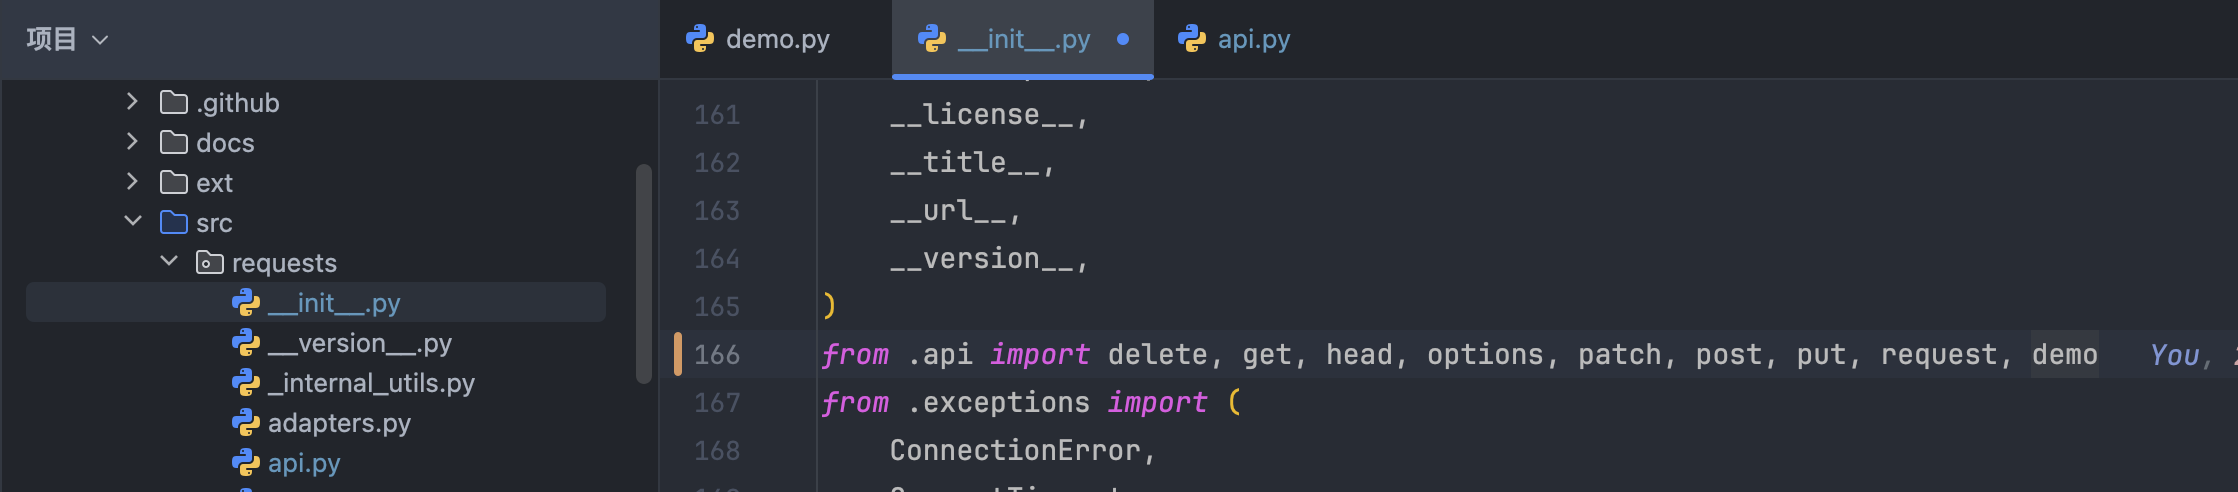Screen dimensions: 2238x492
Task: Click the unsaved dot on __init__.py tab
Action: click(x=1123, y=39)
